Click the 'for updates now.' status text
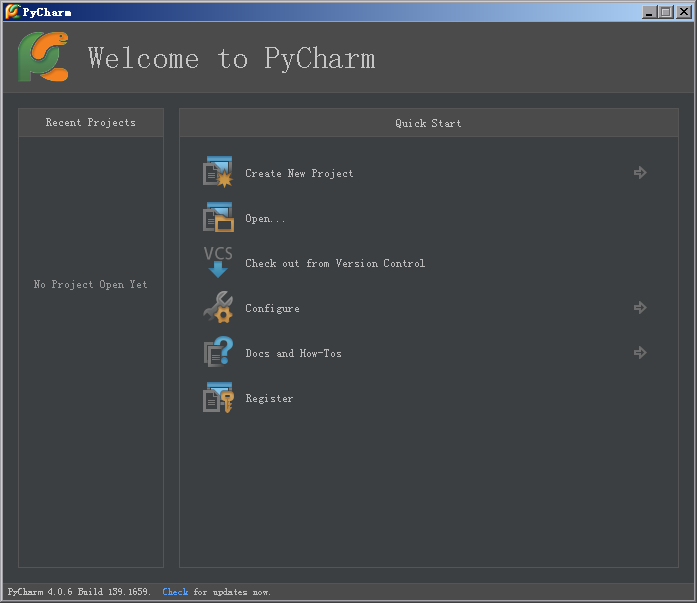 coord(232,592)
